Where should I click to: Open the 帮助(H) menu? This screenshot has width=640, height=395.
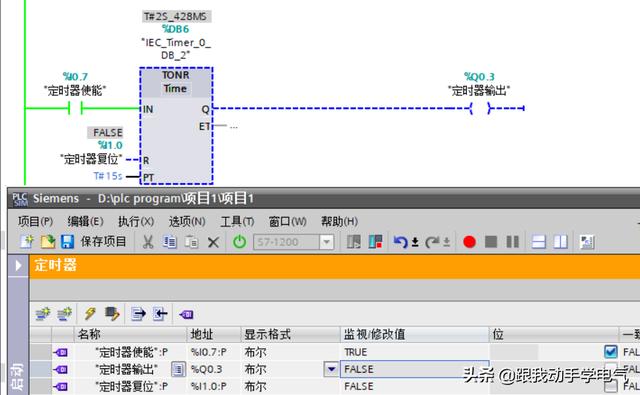click(339, 222)
